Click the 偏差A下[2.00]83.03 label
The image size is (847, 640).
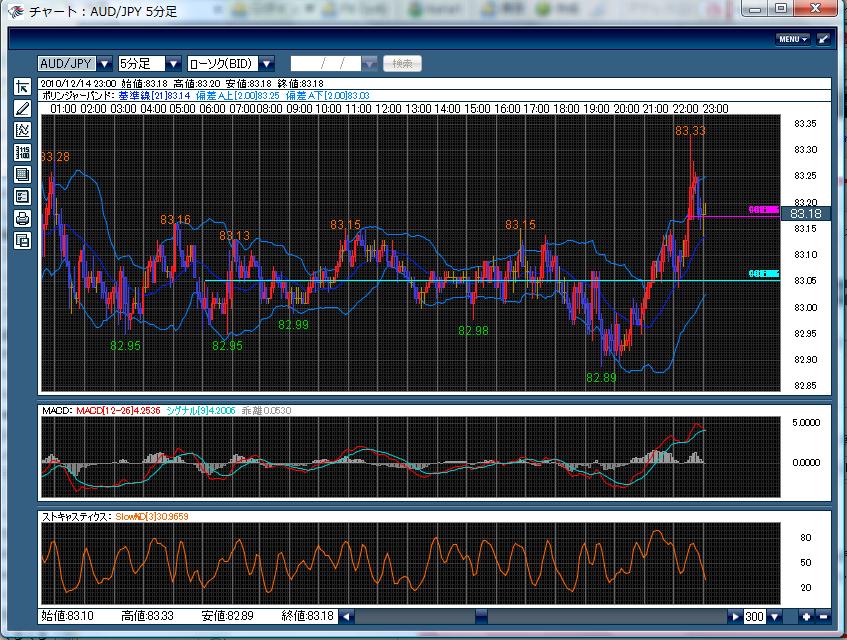click(328, 96)
